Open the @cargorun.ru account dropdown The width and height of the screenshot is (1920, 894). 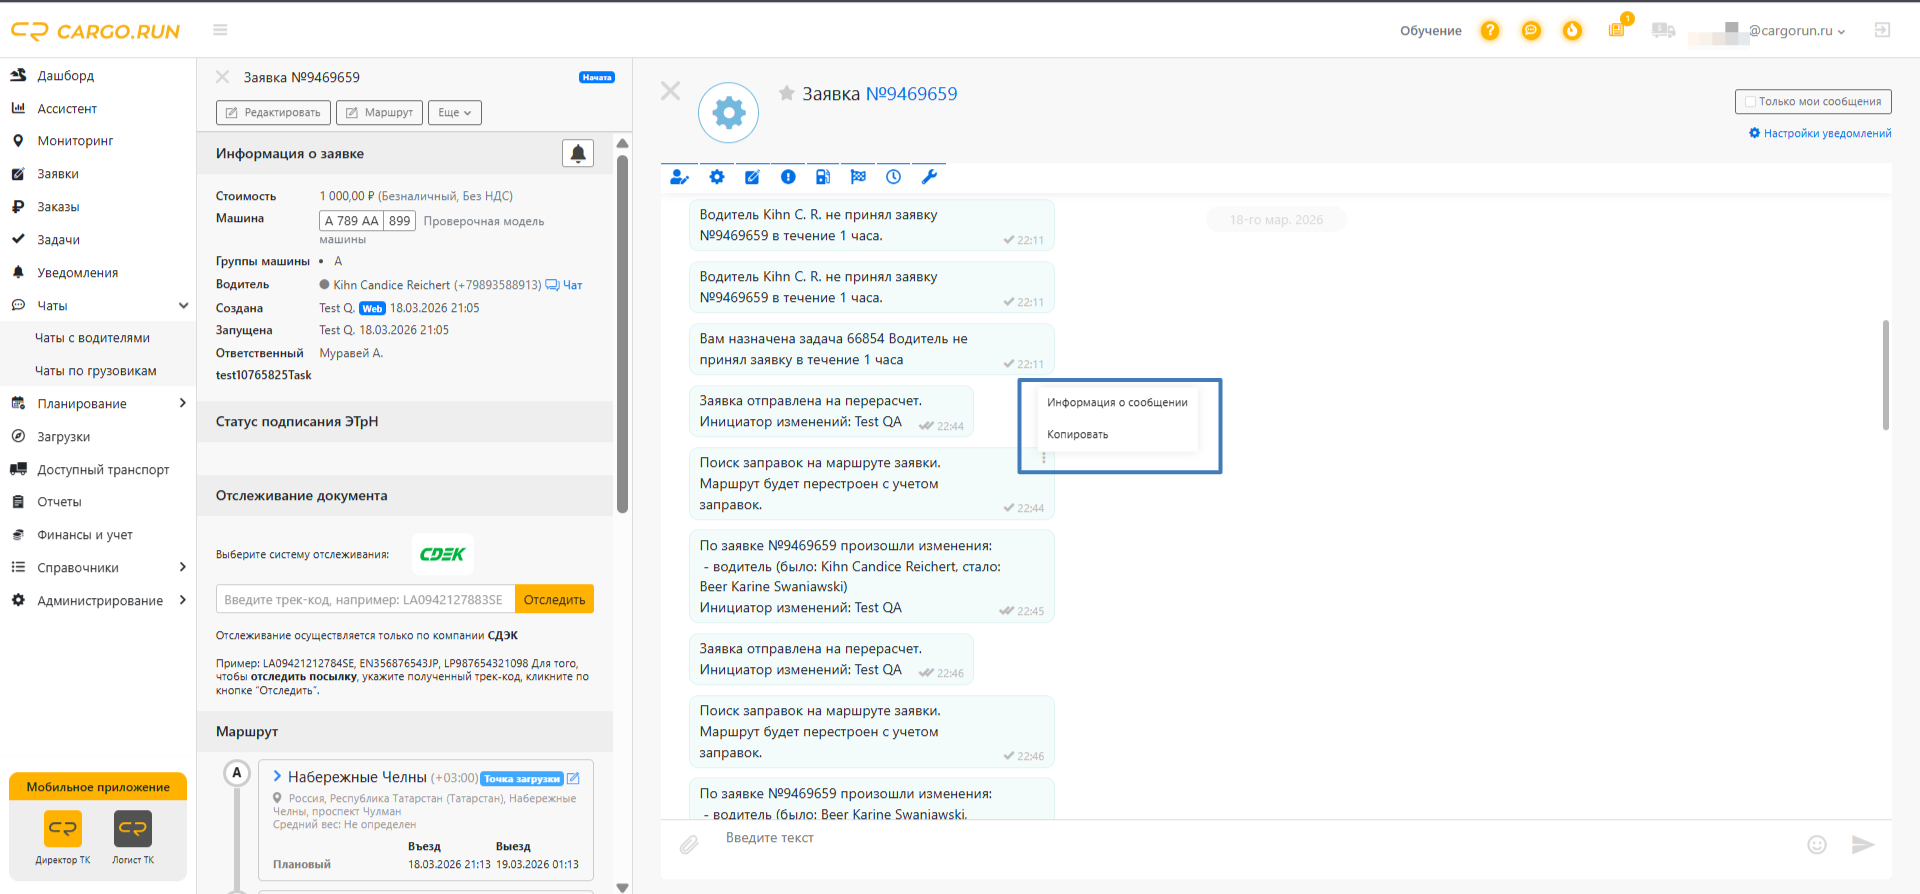tap(1796, 31)
